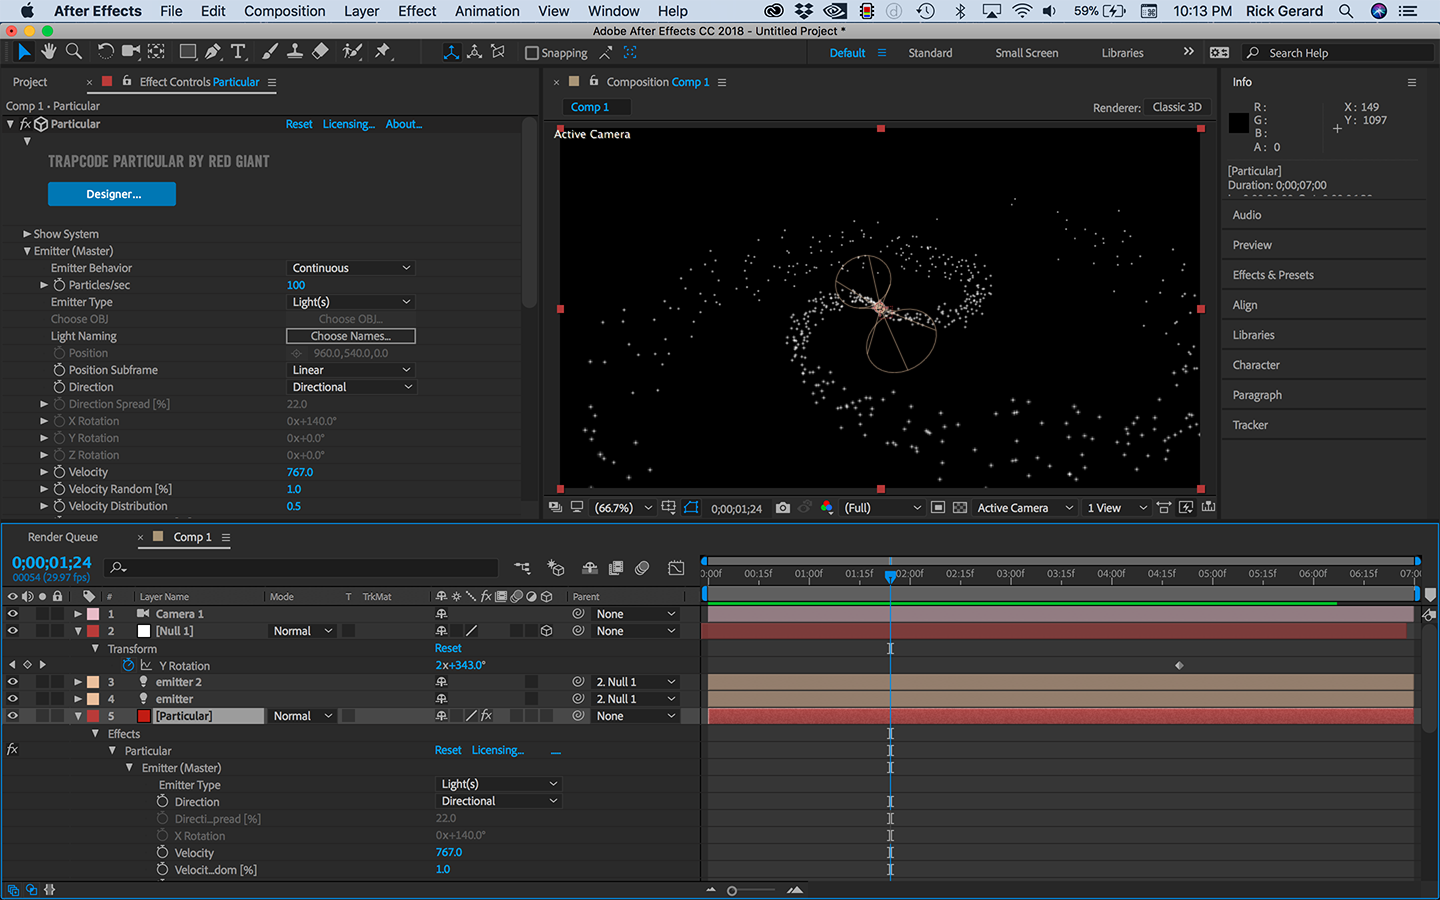Open the About link for Particular
The height and width of the screenshot is (900, 1440).
[x=404, y=124]
